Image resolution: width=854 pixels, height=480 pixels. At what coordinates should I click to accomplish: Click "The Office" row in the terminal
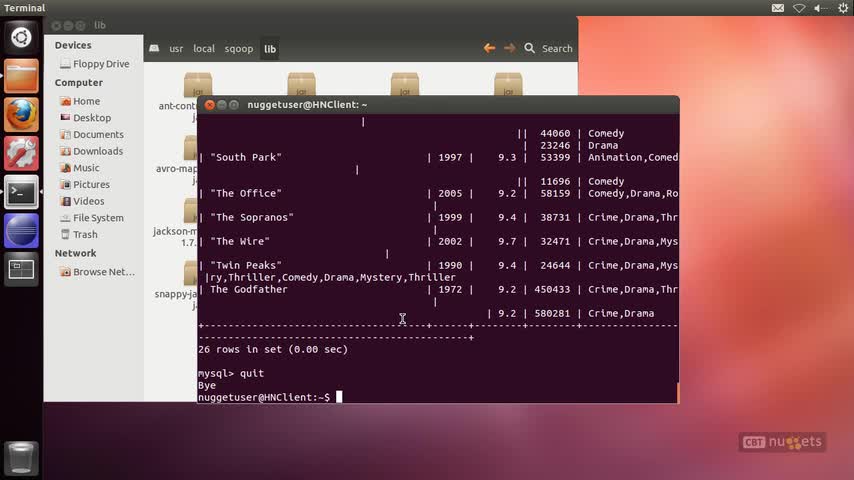tap(438, 193)
